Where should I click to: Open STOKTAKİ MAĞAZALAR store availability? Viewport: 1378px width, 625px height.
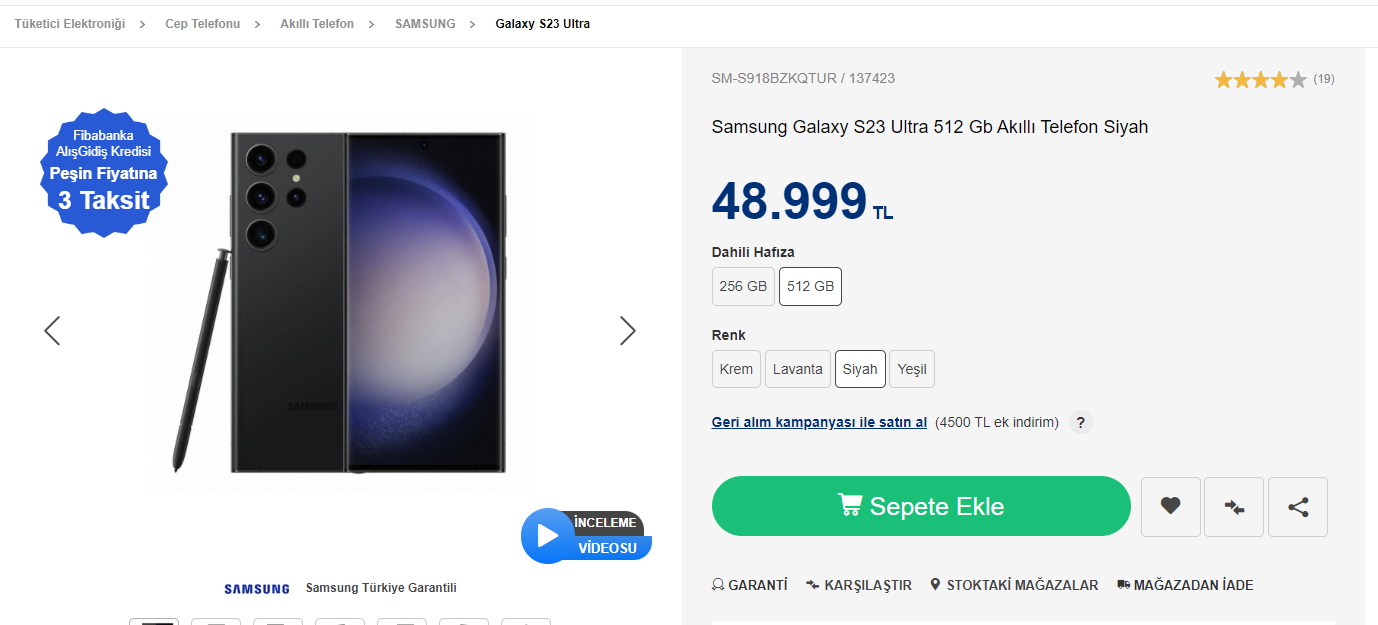tap(1014, 585)
